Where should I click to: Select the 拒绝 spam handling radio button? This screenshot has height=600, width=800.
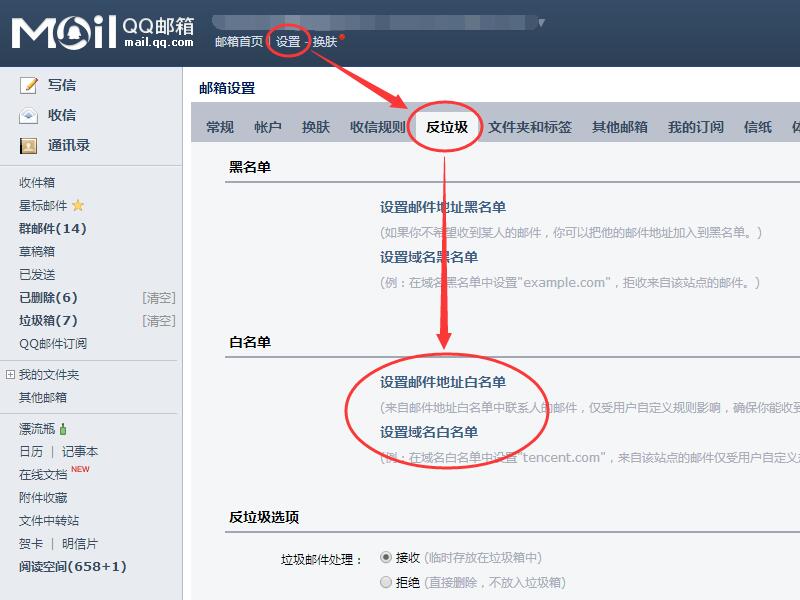(386, 582)
